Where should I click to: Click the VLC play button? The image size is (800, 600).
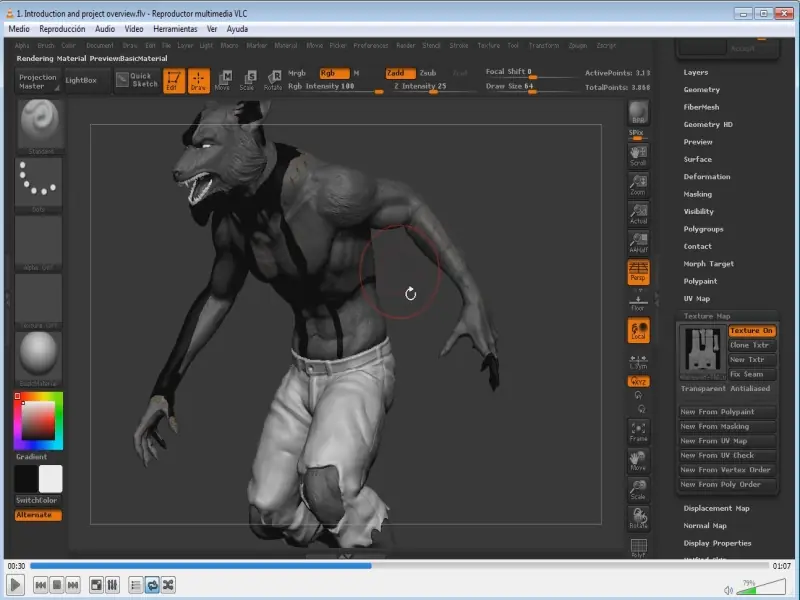(x=15, y=585)
